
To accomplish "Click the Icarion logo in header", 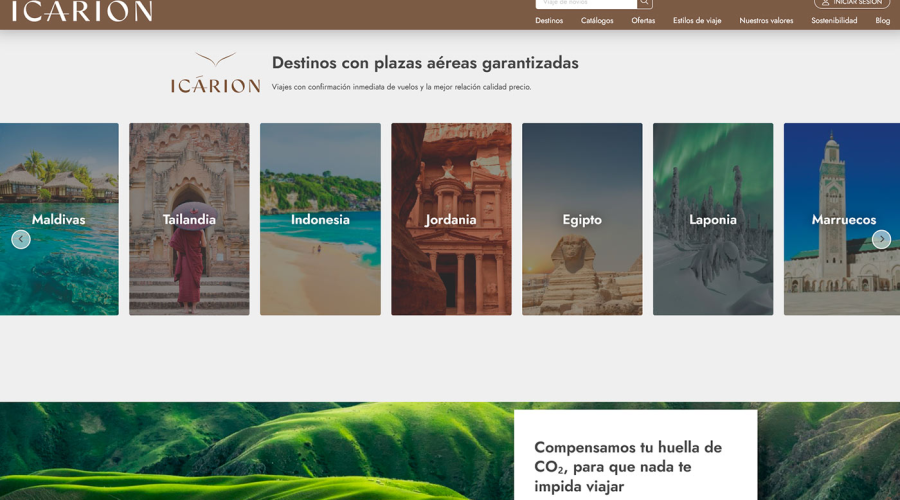I will (x=82, y=11).
